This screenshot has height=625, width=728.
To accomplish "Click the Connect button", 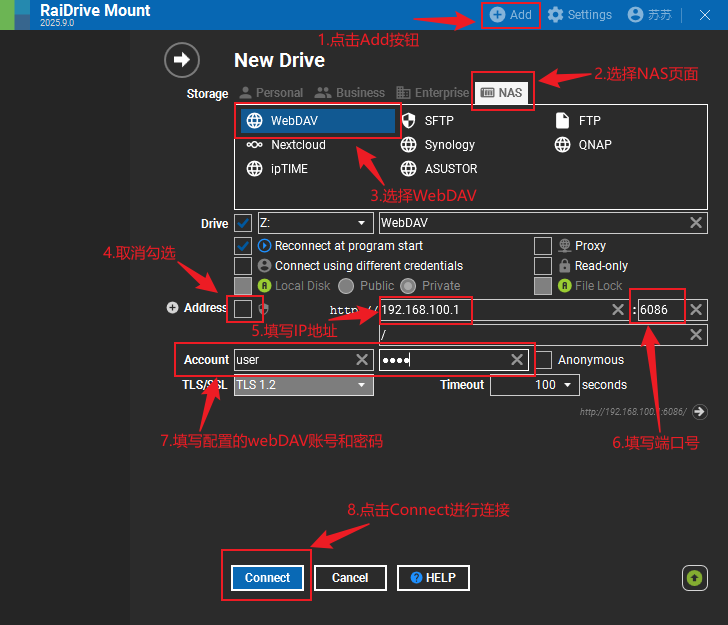I will (267, 578).
